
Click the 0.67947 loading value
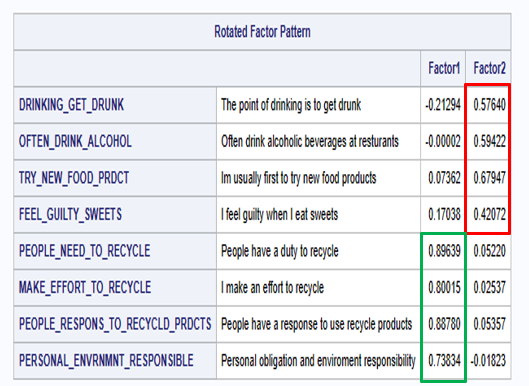pyautogui.click(x=489, y=178)
